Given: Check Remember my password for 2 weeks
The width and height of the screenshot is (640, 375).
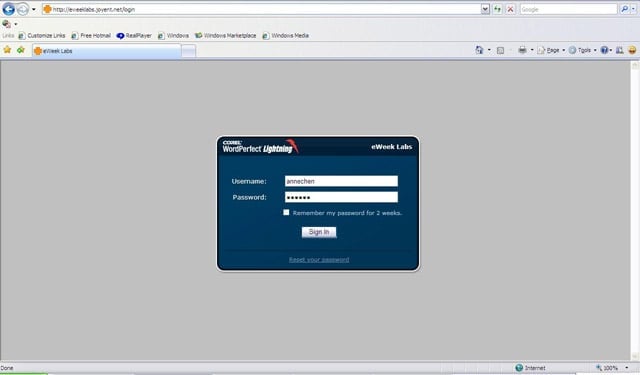Looking at the screenshot, I should 286,212.
